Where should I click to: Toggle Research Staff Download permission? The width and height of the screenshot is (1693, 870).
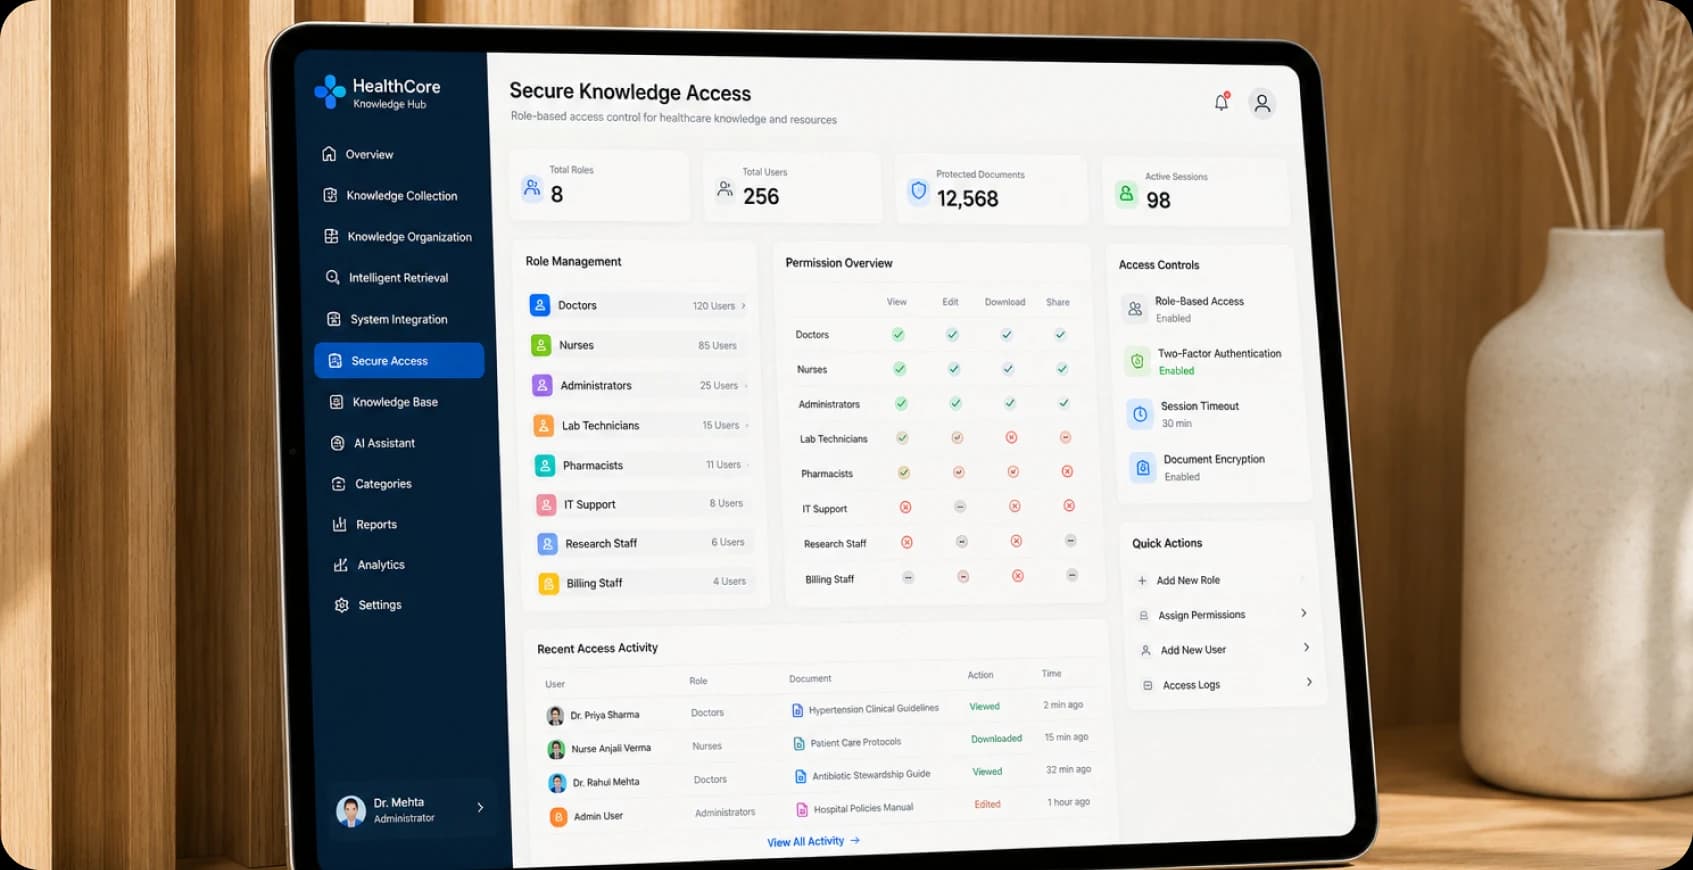tap(1016, 541)
